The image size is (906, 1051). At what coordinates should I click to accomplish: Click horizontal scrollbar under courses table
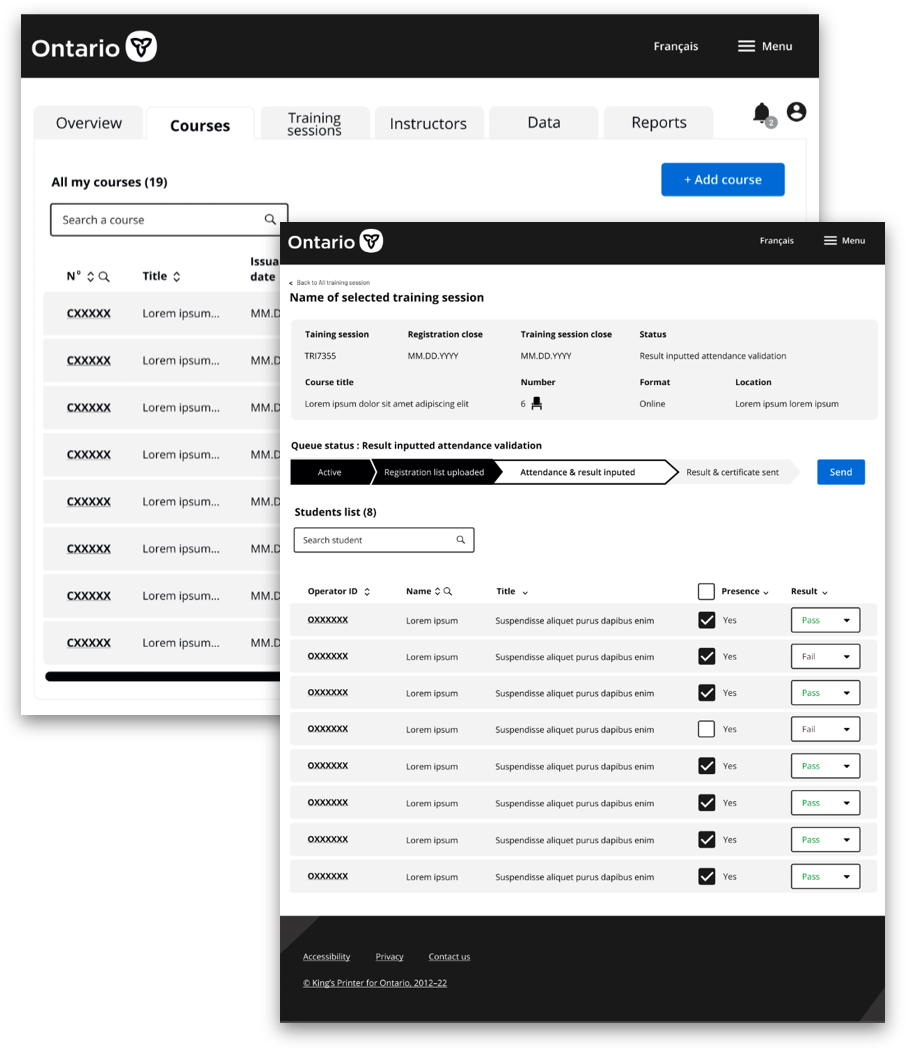click(162, 676)
